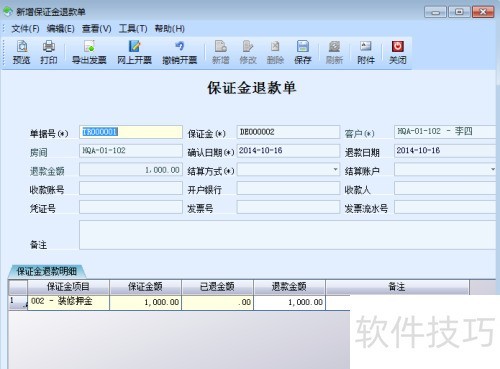
Task: Click the 客户 field HQA-01-102 李四
Action: (x=445, y=132)
